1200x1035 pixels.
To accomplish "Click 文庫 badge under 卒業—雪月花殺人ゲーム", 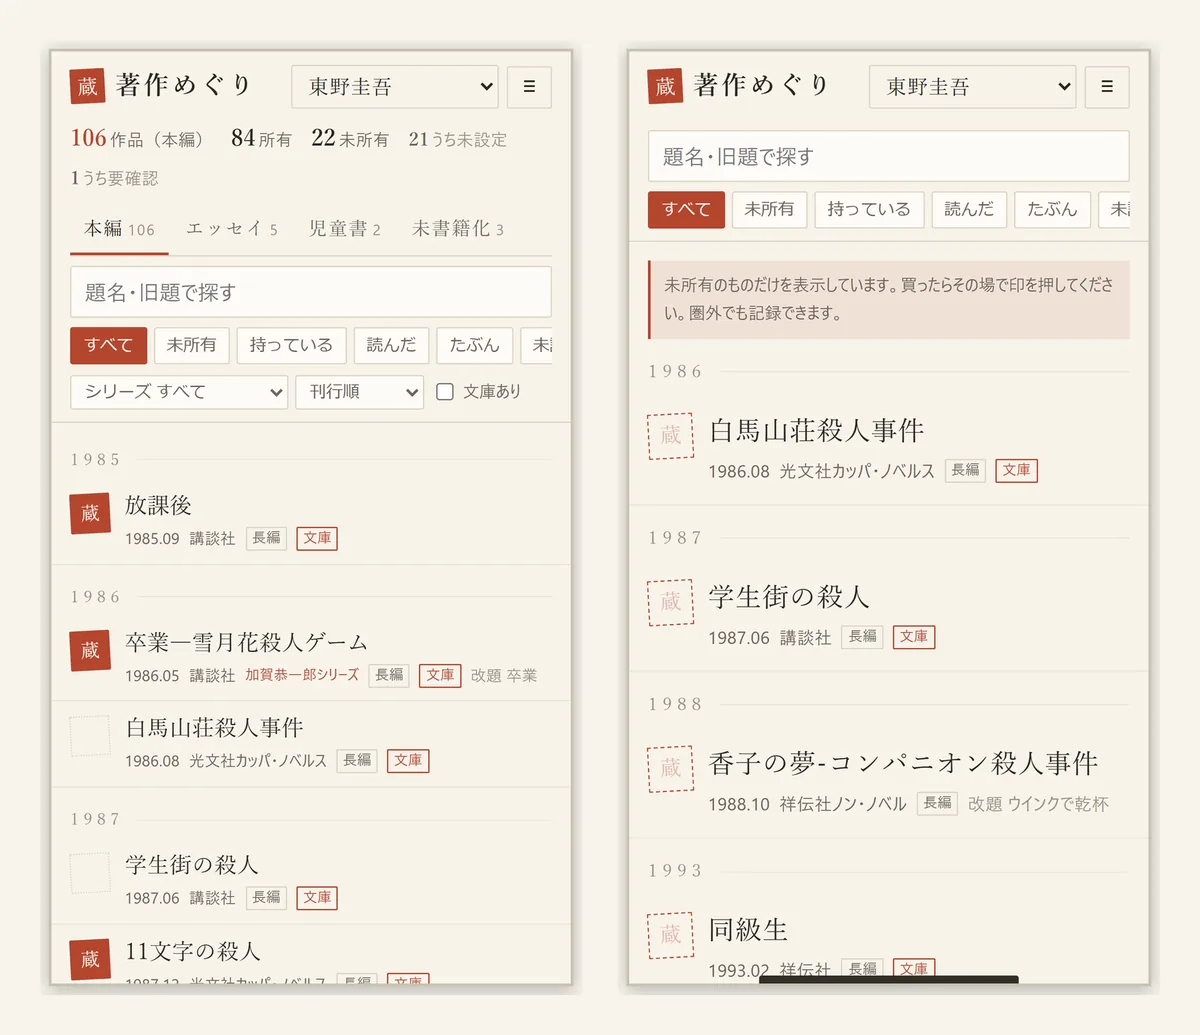I will (x=440, y=675).
